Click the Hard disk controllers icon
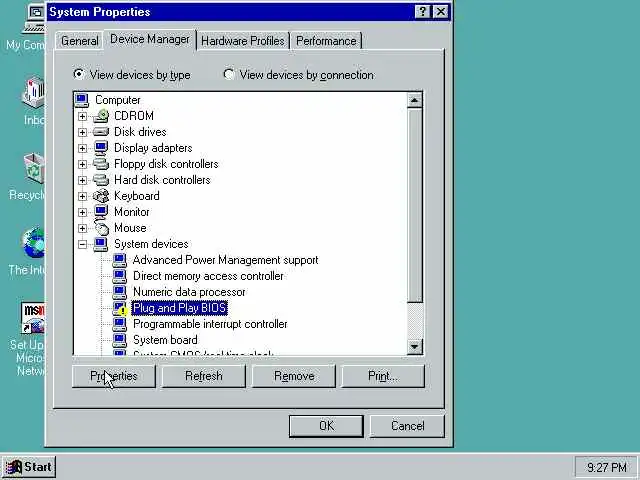The width and height of the screenshot is (640, 480). tap(101, 180)
